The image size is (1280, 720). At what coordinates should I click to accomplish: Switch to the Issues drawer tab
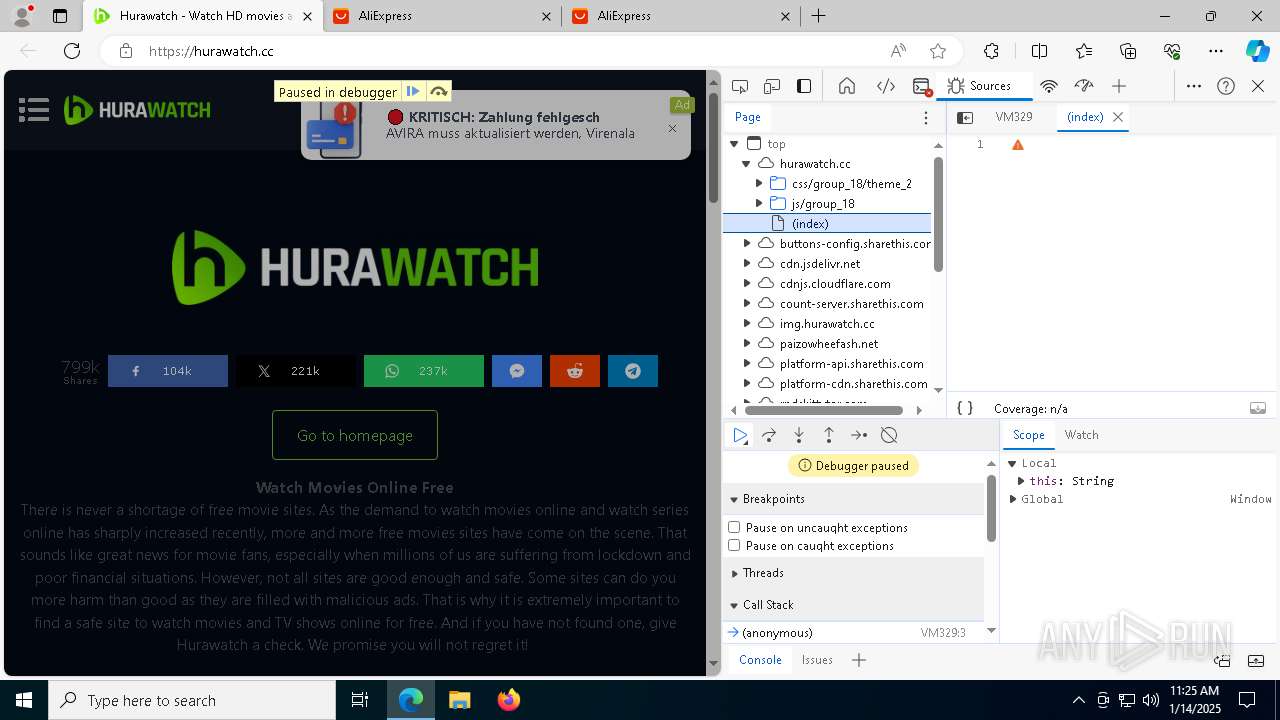[x=817, y=660]
